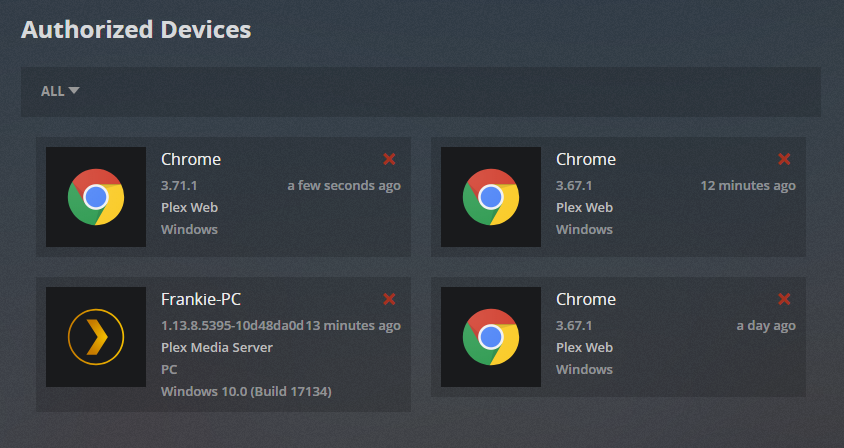Remove Frankie-PC using its red X
Viewport: 844px width, 448px height.
click(390, 299)
